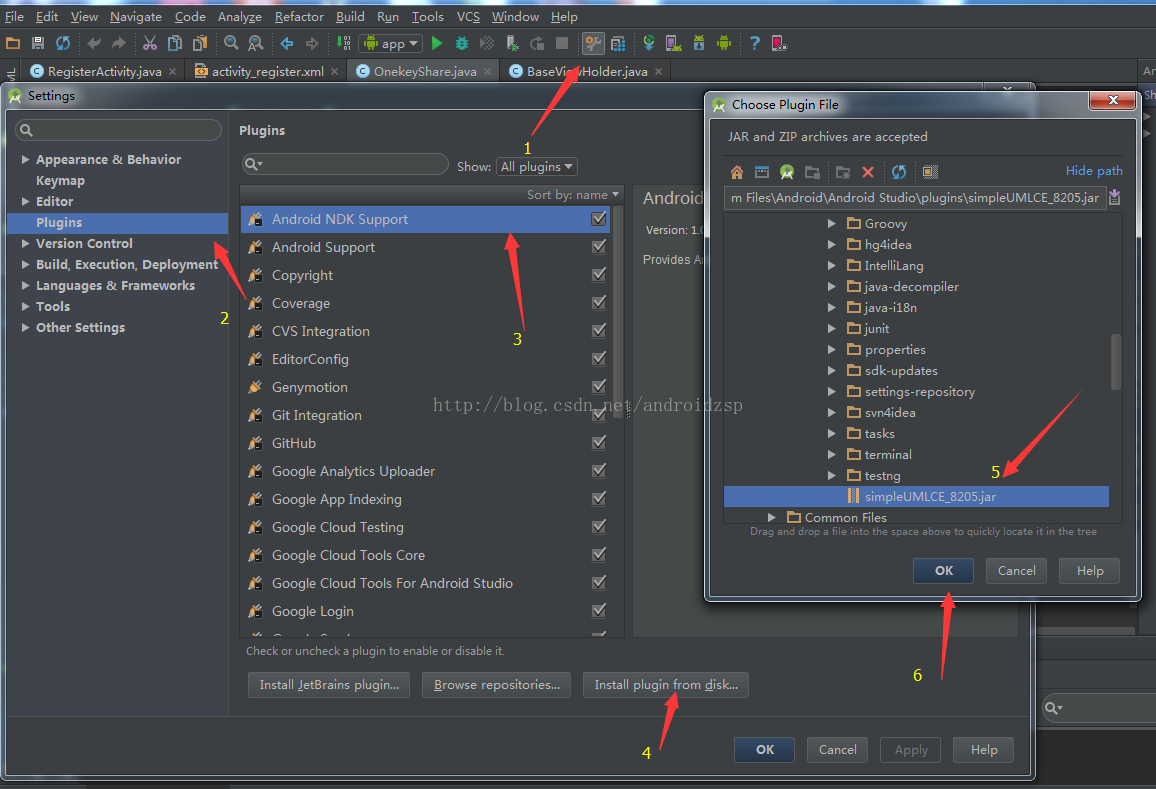Click the red Delete X icon in chooser
This screenshot has width=1156, height=789.
click(x=868, y=172)
